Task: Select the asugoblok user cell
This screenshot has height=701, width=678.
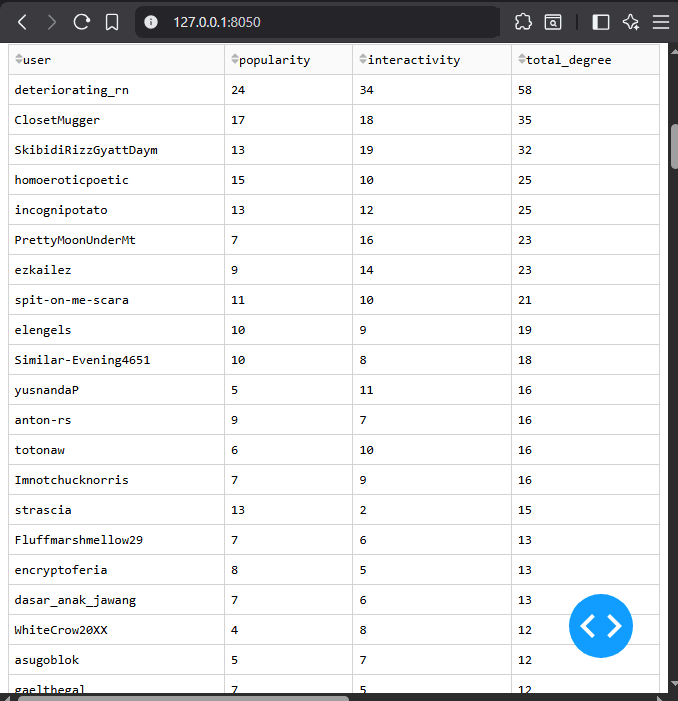Action: [x=116, y=660]
